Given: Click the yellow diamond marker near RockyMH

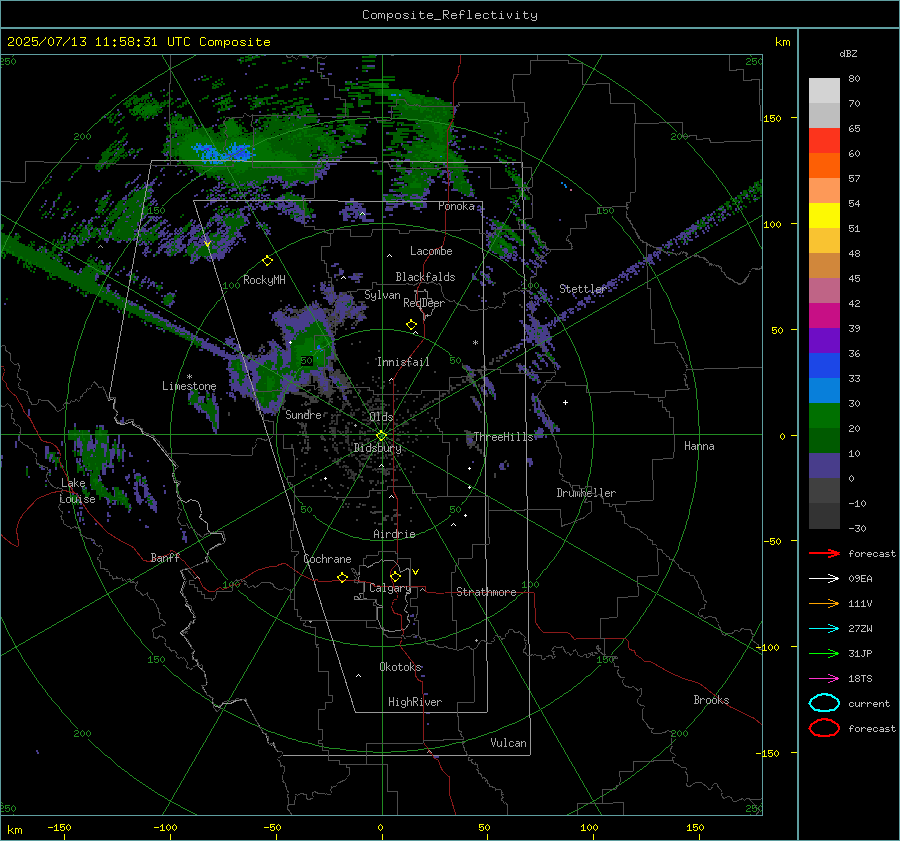Looking at the screenshot, I should [267, 261].
